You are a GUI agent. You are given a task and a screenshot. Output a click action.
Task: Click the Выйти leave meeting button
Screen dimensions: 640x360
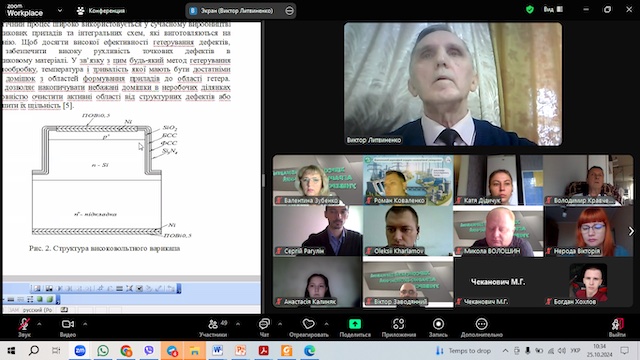pos(617,327)
